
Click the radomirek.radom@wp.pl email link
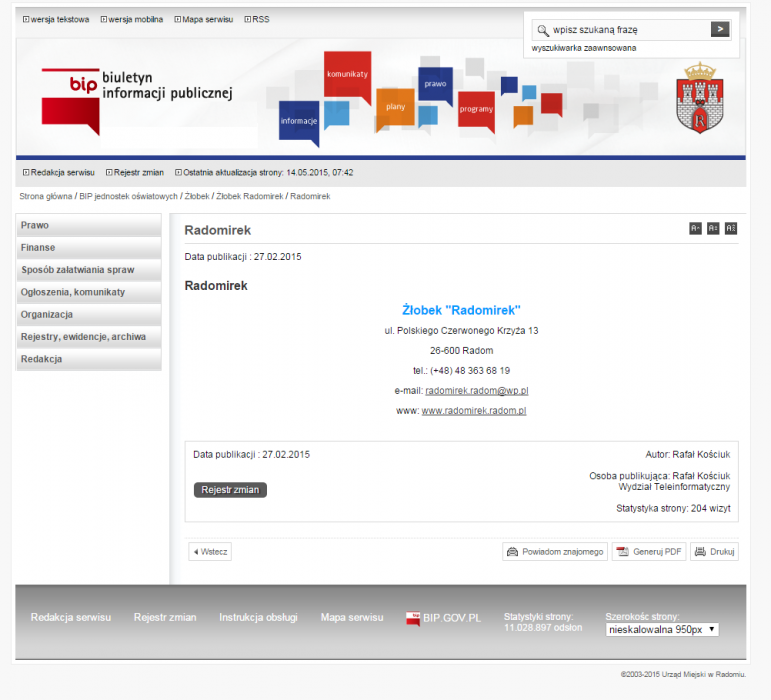(476, 391)
